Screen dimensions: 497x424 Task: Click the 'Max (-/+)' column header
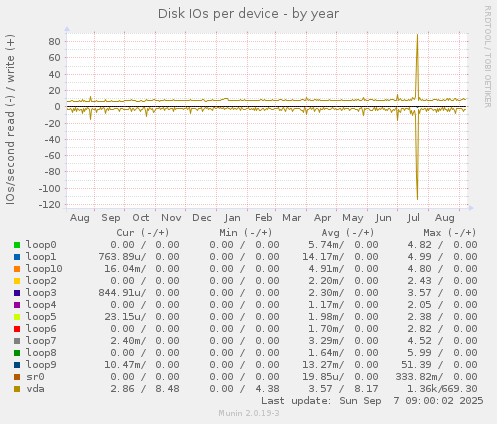450,233
